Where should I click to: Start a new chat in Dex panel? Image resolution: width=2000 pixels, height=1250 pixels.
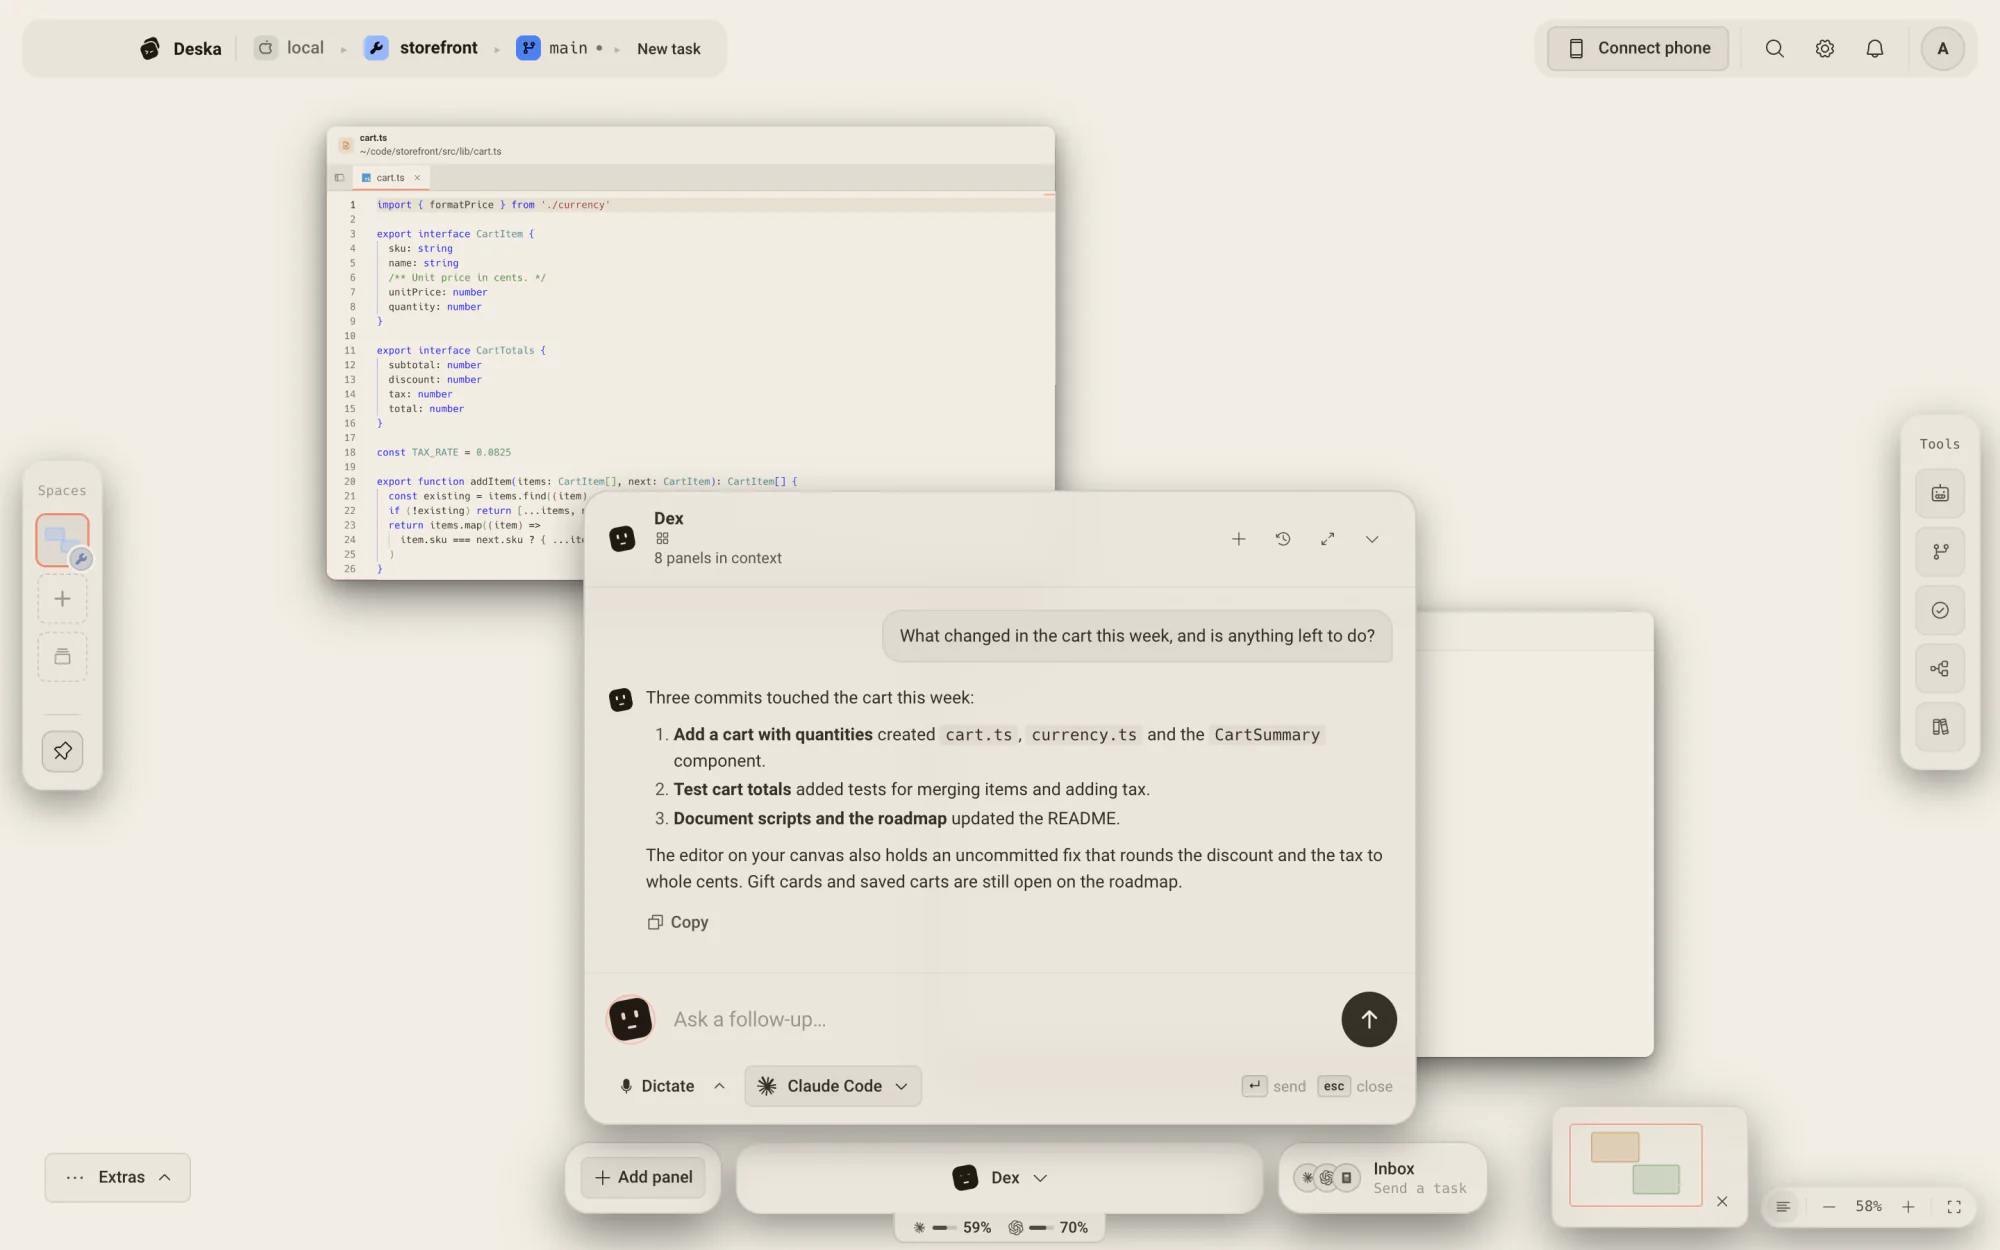coord(1238,539)
